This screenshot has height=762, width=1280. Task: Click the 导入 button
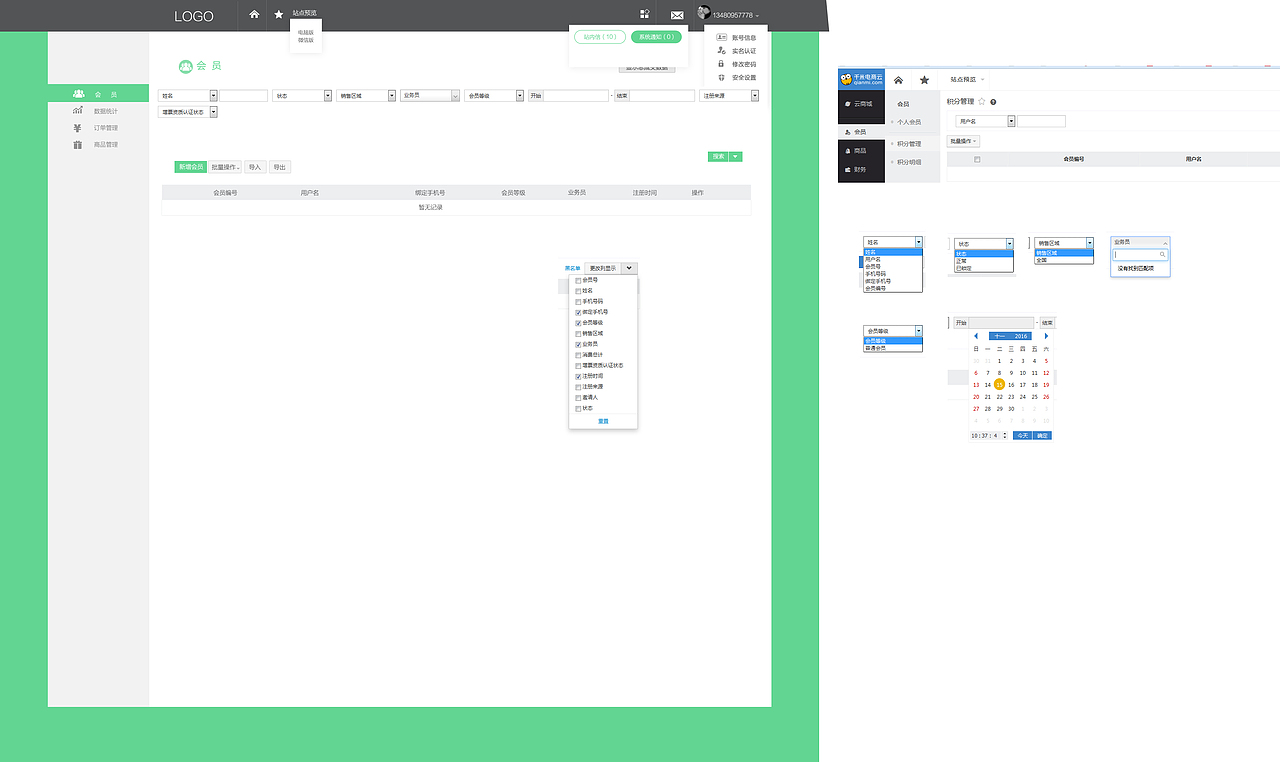pyautogui.click(x=255, y=167)
